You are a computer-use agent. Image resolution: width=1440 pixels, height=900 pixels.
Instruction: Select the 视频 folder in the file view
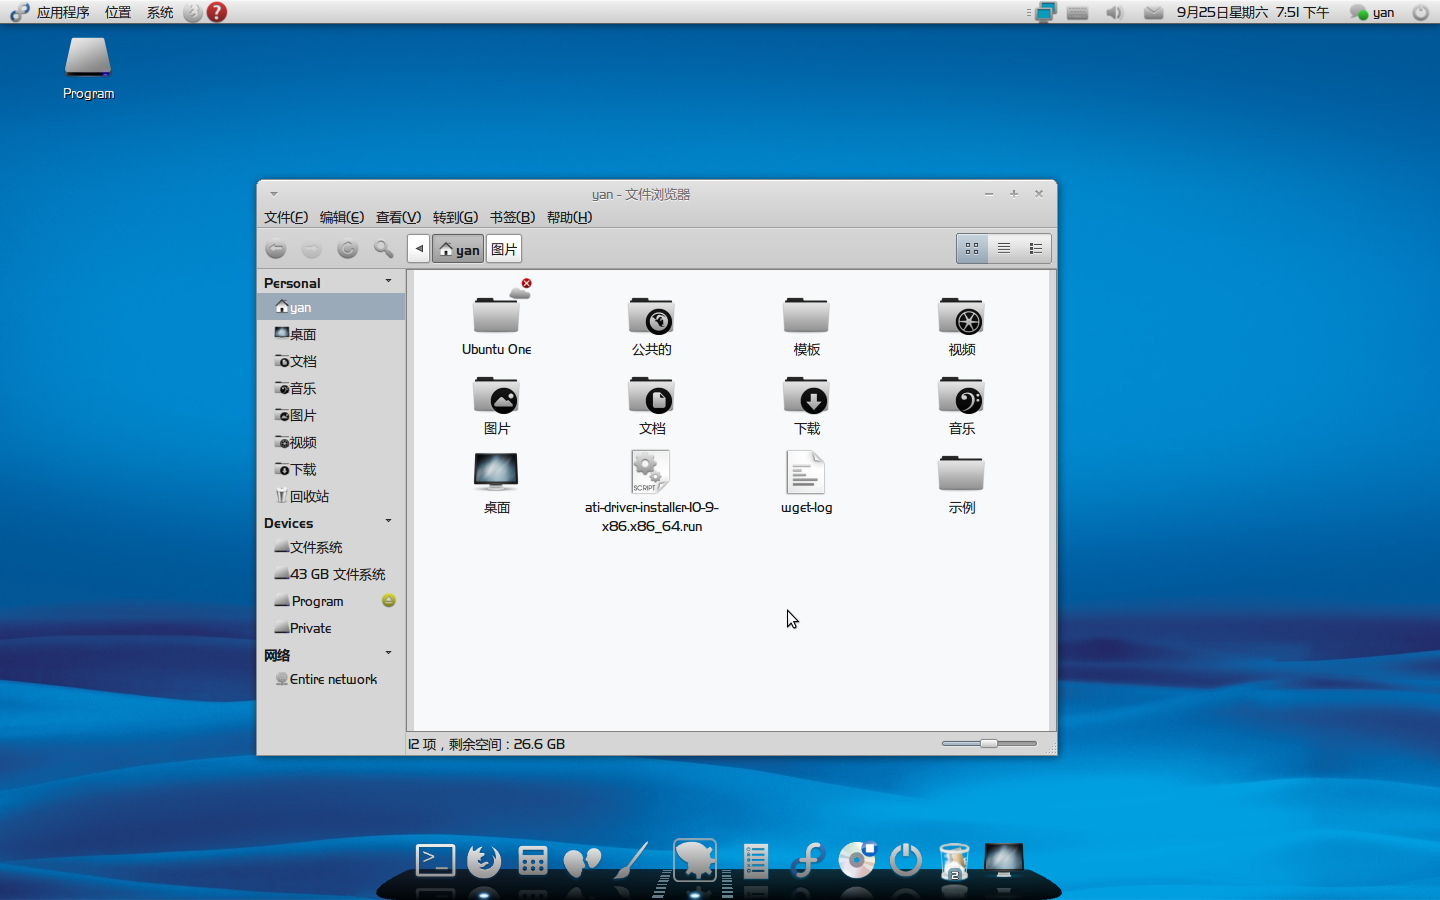pyautogui.click(x=962, y=326)
